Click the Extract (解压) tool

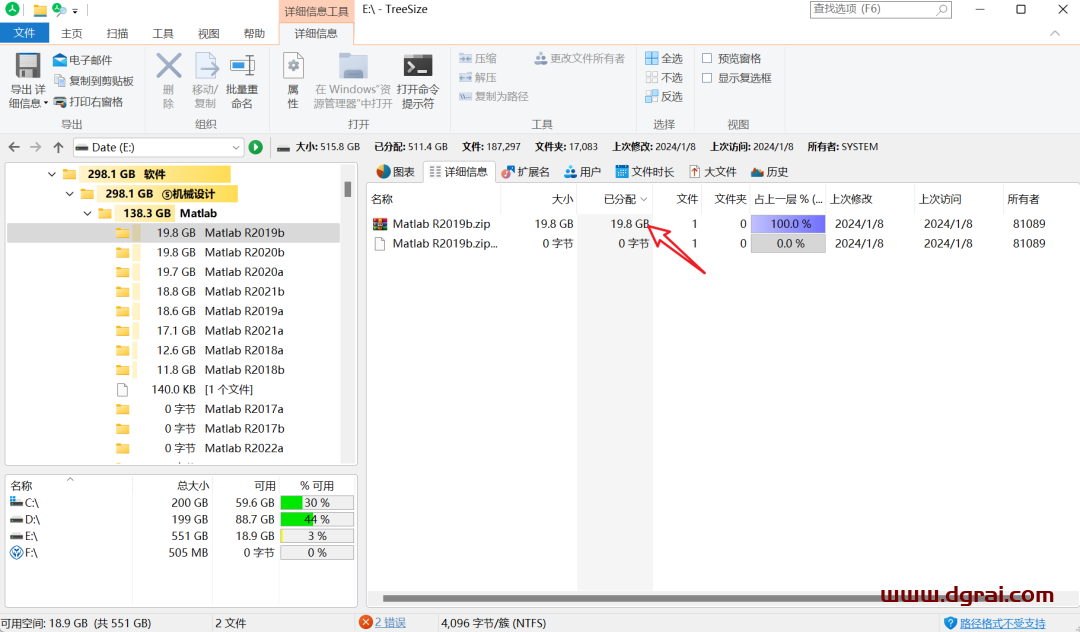coord(478,78)
